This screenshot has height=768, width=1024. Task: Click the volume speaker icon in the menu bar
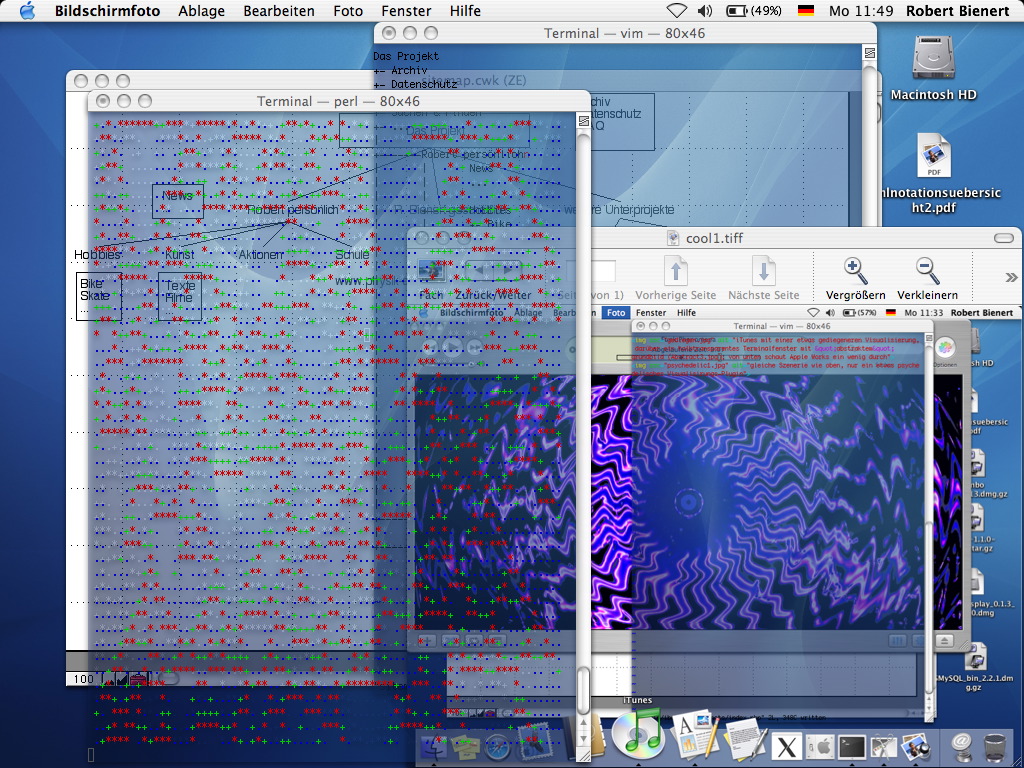705,10
